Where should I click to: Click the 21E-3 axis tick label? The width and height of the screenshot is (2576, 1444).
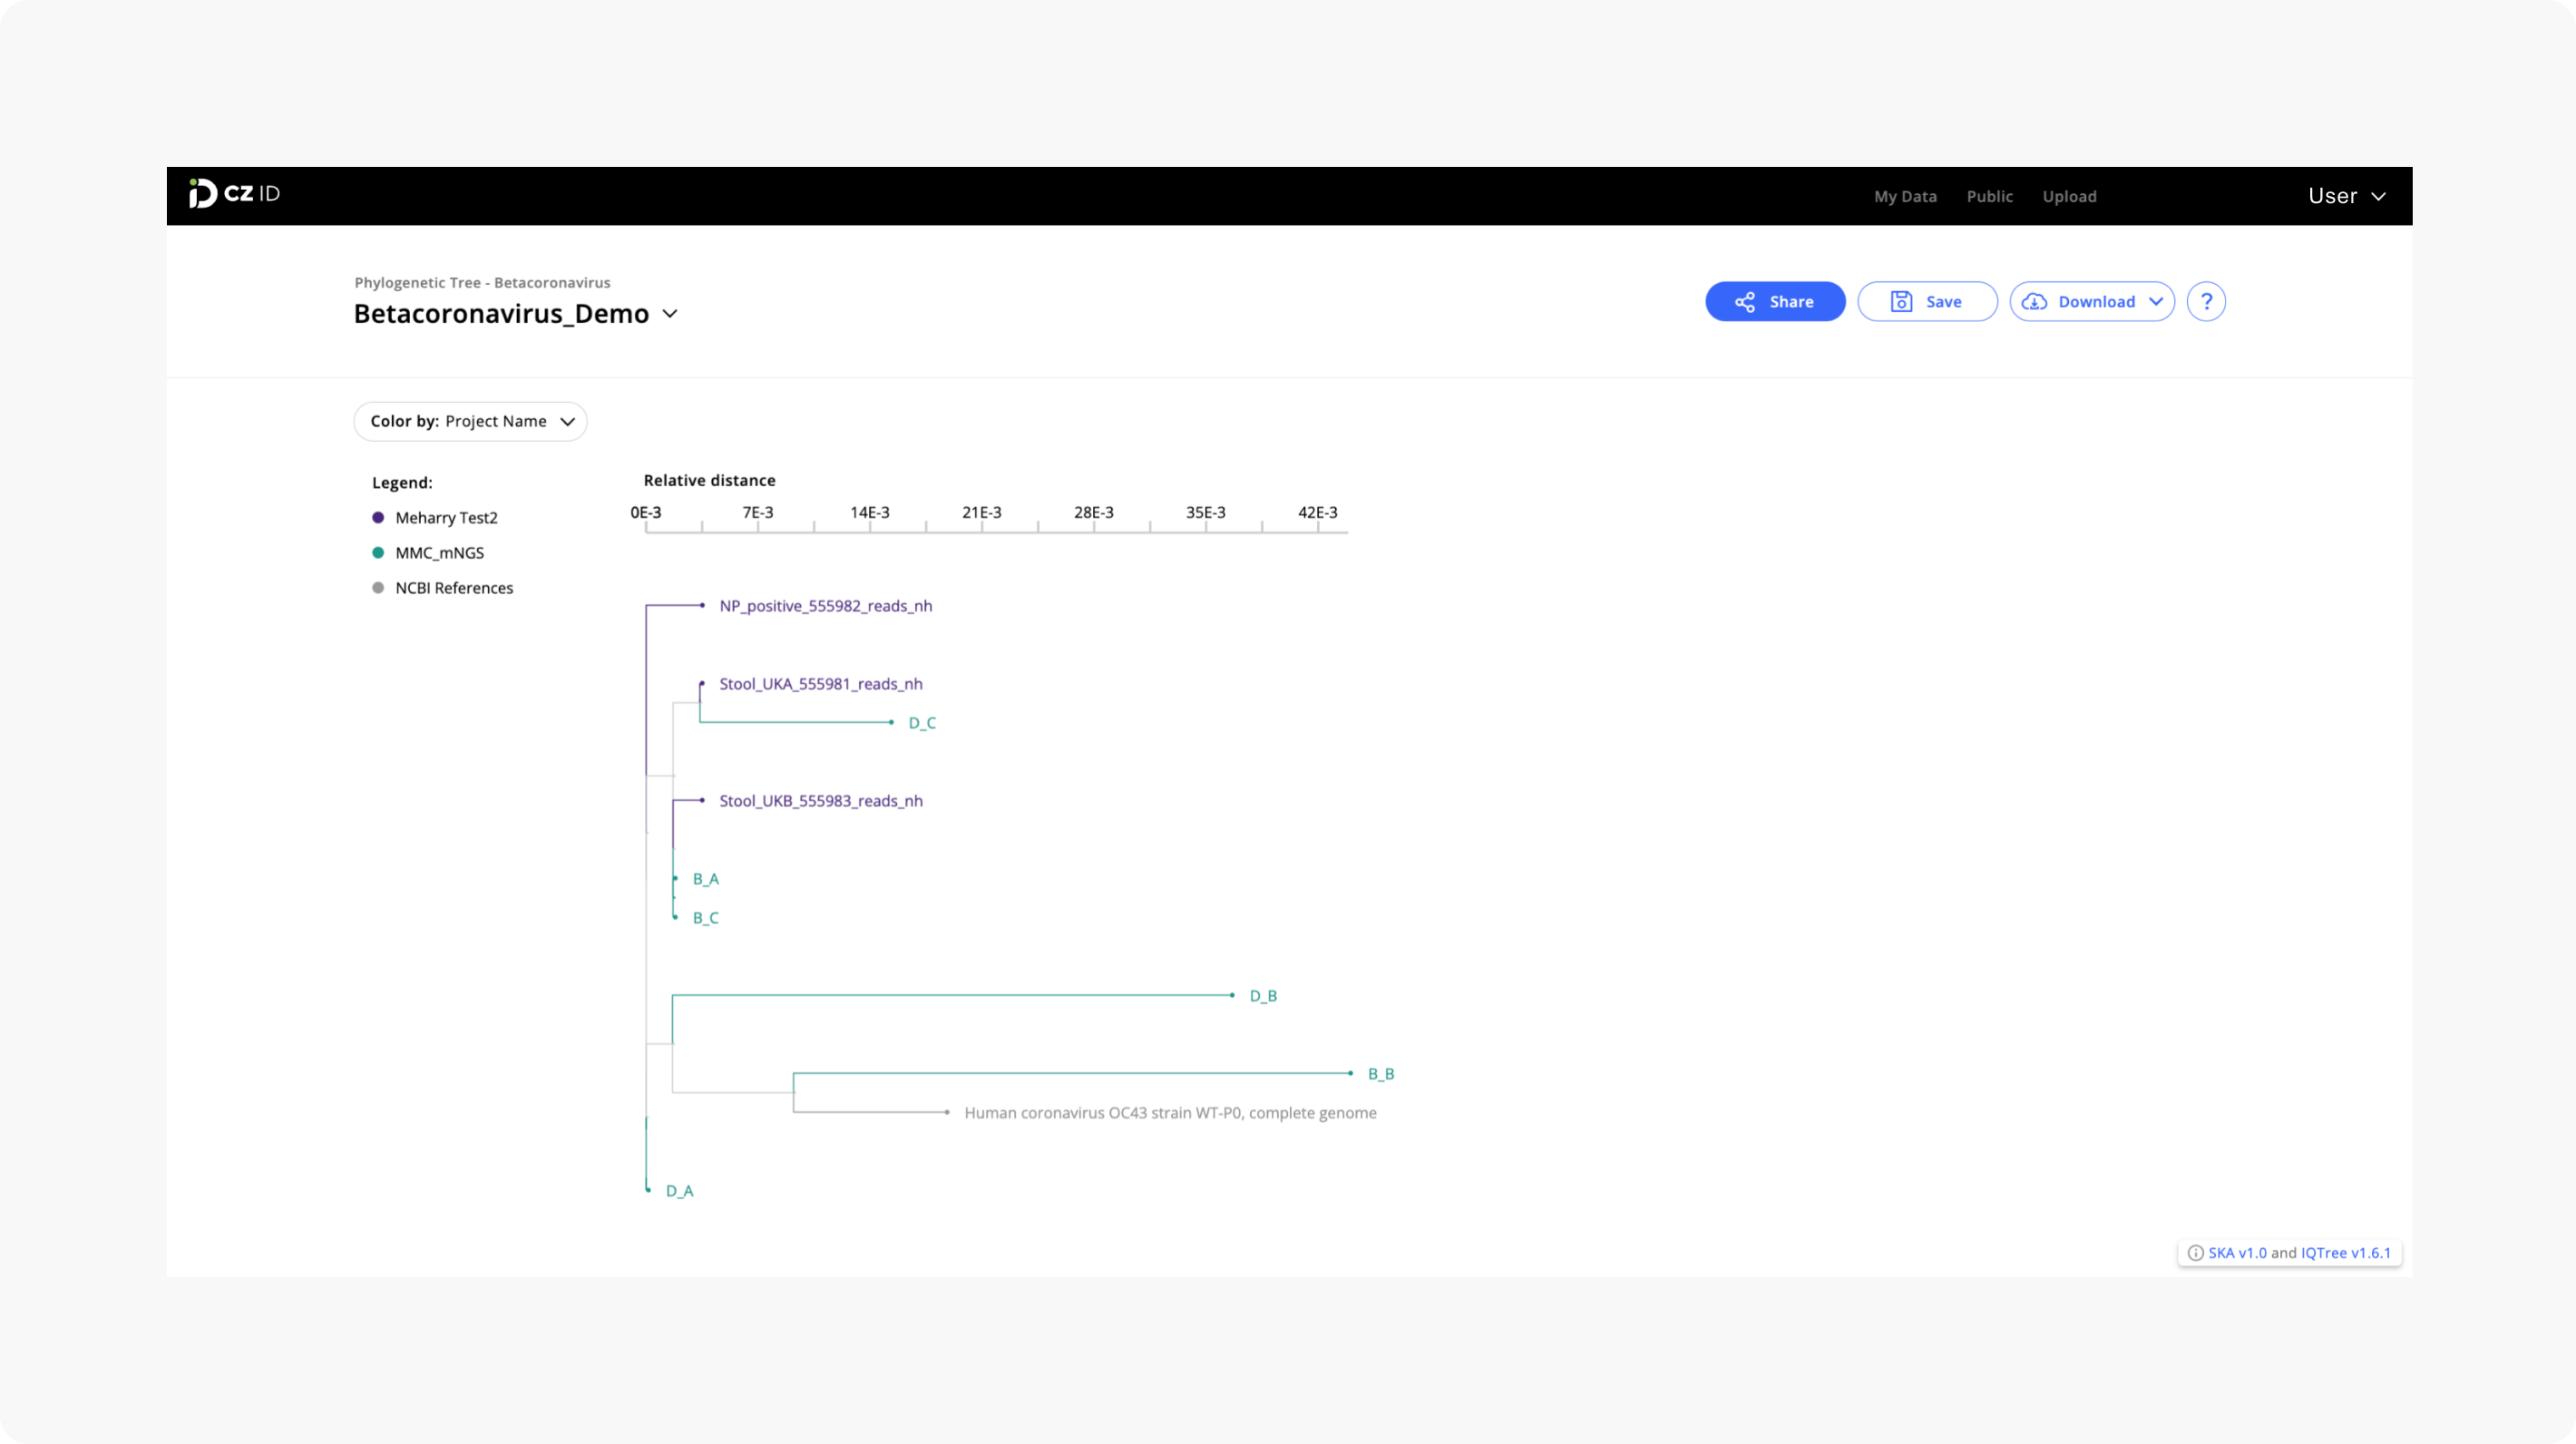coord(981,512)
